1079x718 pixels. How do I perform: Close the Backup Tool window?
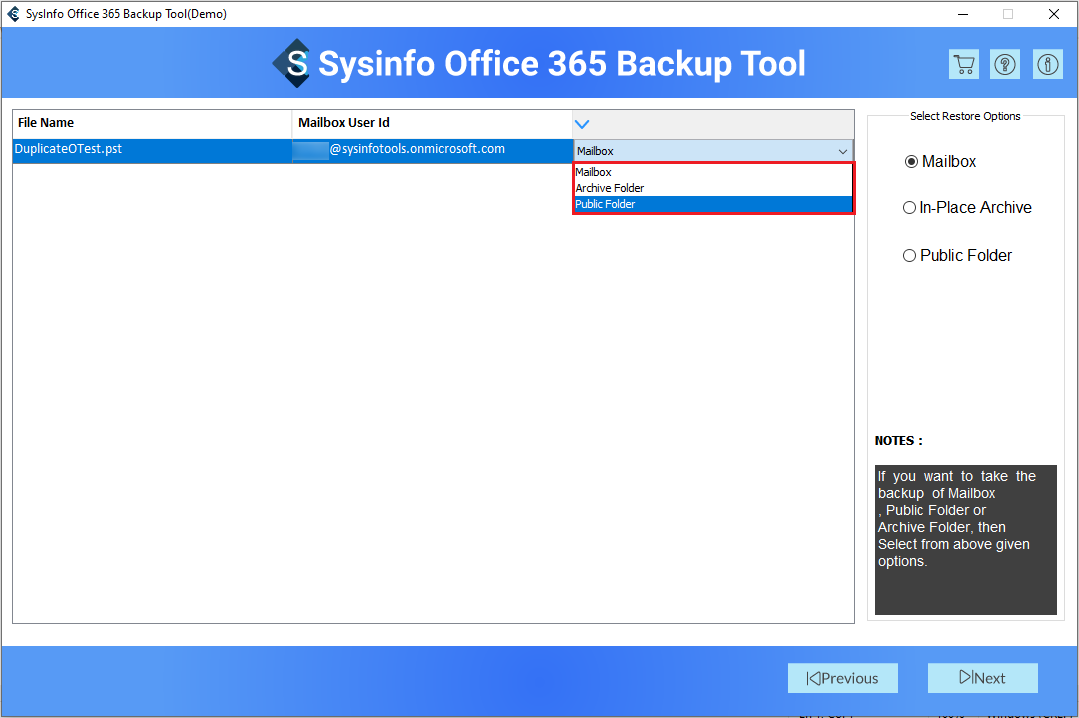click(1054, 14)
